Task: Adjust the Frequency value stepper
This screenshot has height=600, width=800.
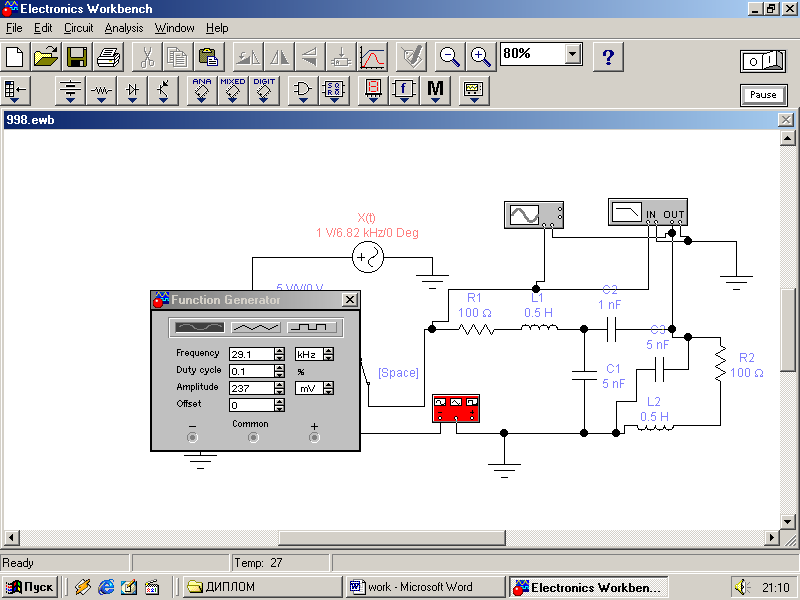Action: coord(279,354)
